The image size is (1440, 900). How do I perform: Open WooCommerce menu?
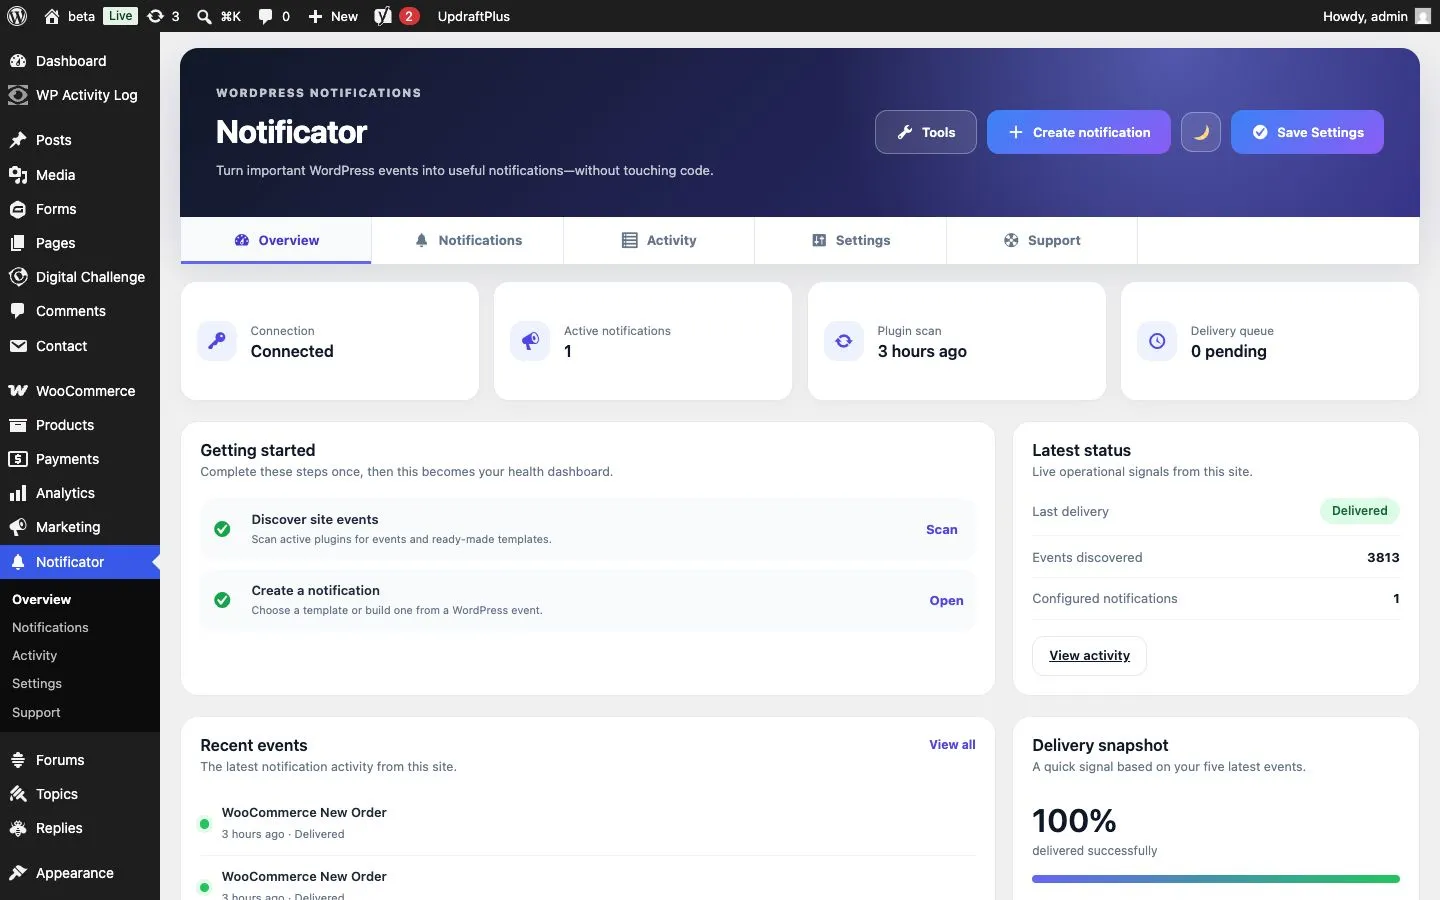coord(80,391)
